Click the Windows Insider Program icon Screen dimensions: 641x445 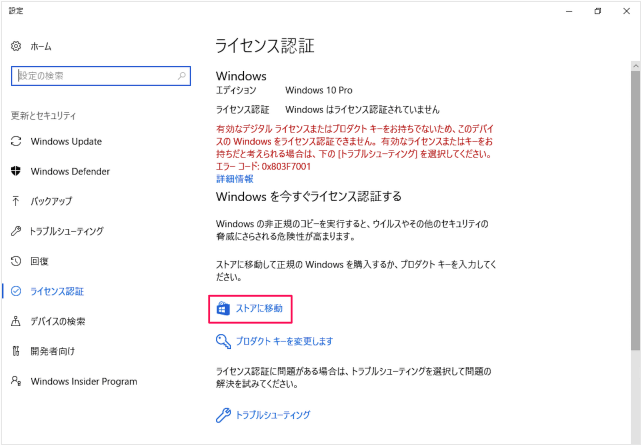[16, 381]
